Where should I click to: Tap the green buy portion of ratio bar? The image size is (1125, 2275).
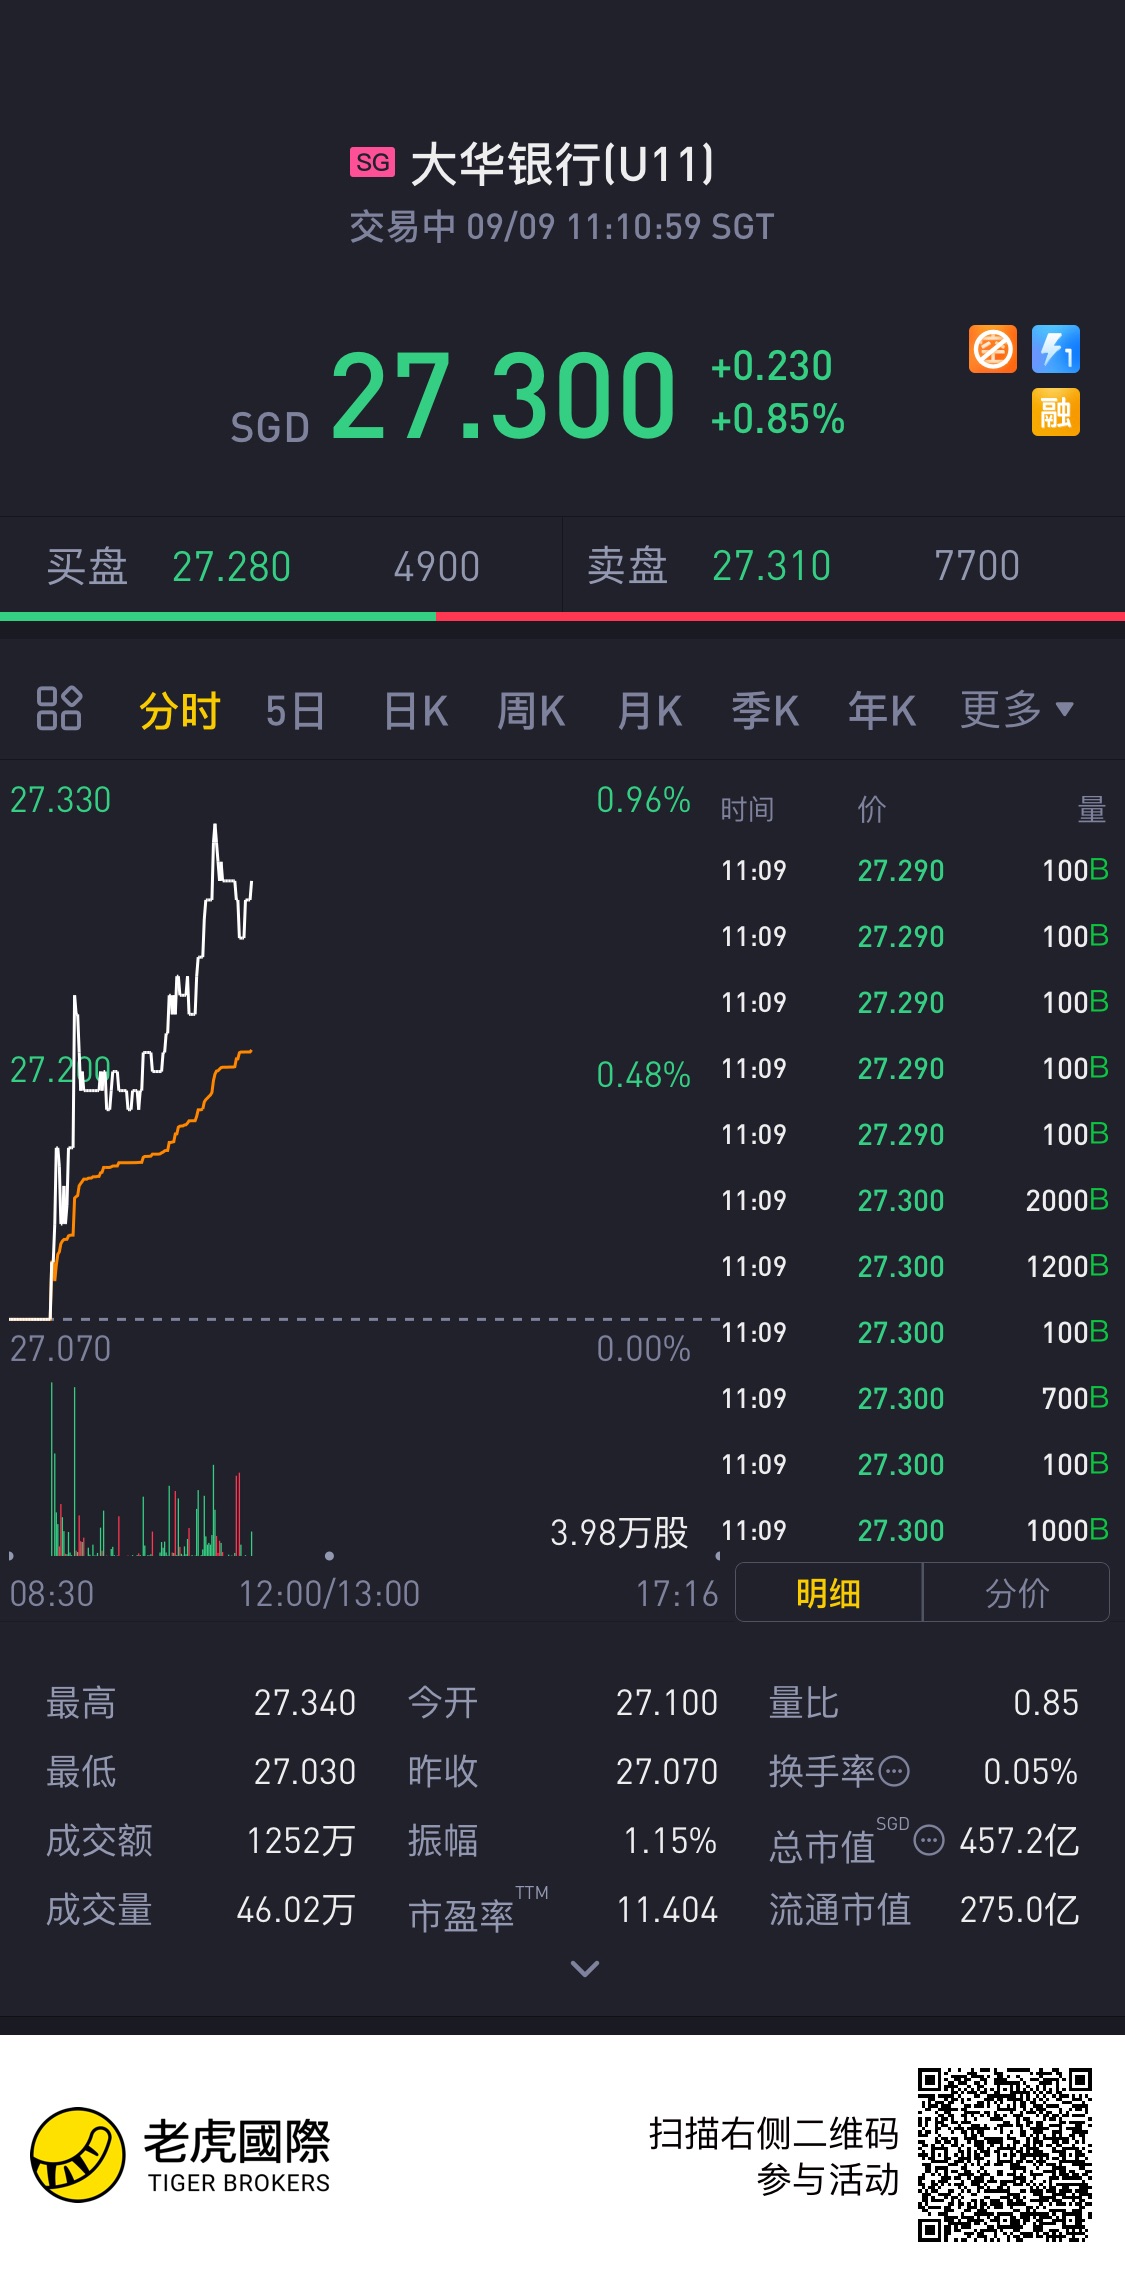point(218,616)
